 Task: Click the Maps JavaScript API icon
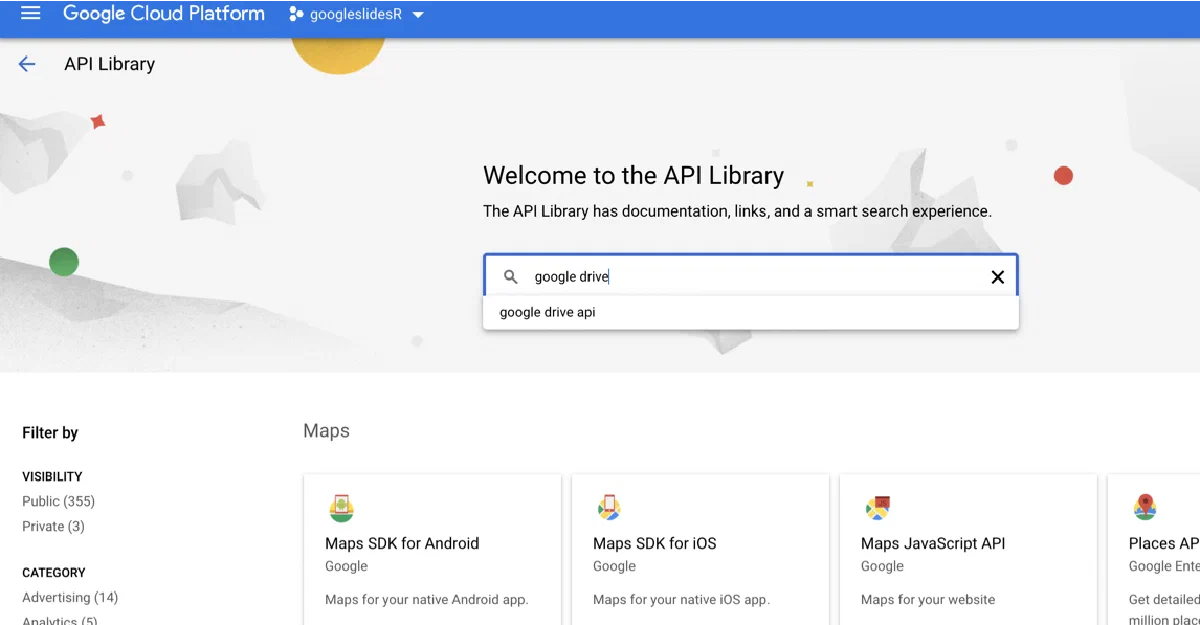[877, 507]
